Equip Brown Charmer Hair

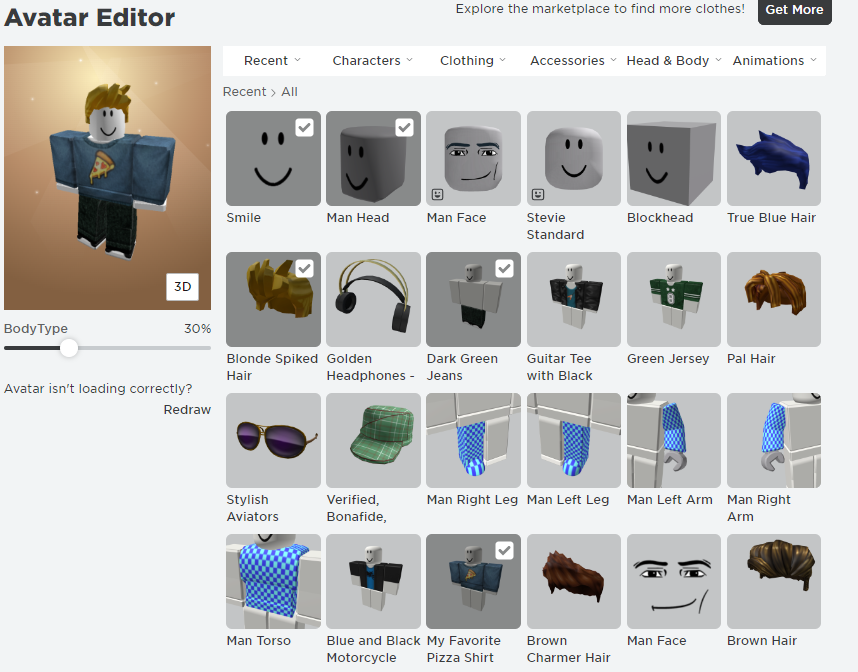[x=573, y=581]
